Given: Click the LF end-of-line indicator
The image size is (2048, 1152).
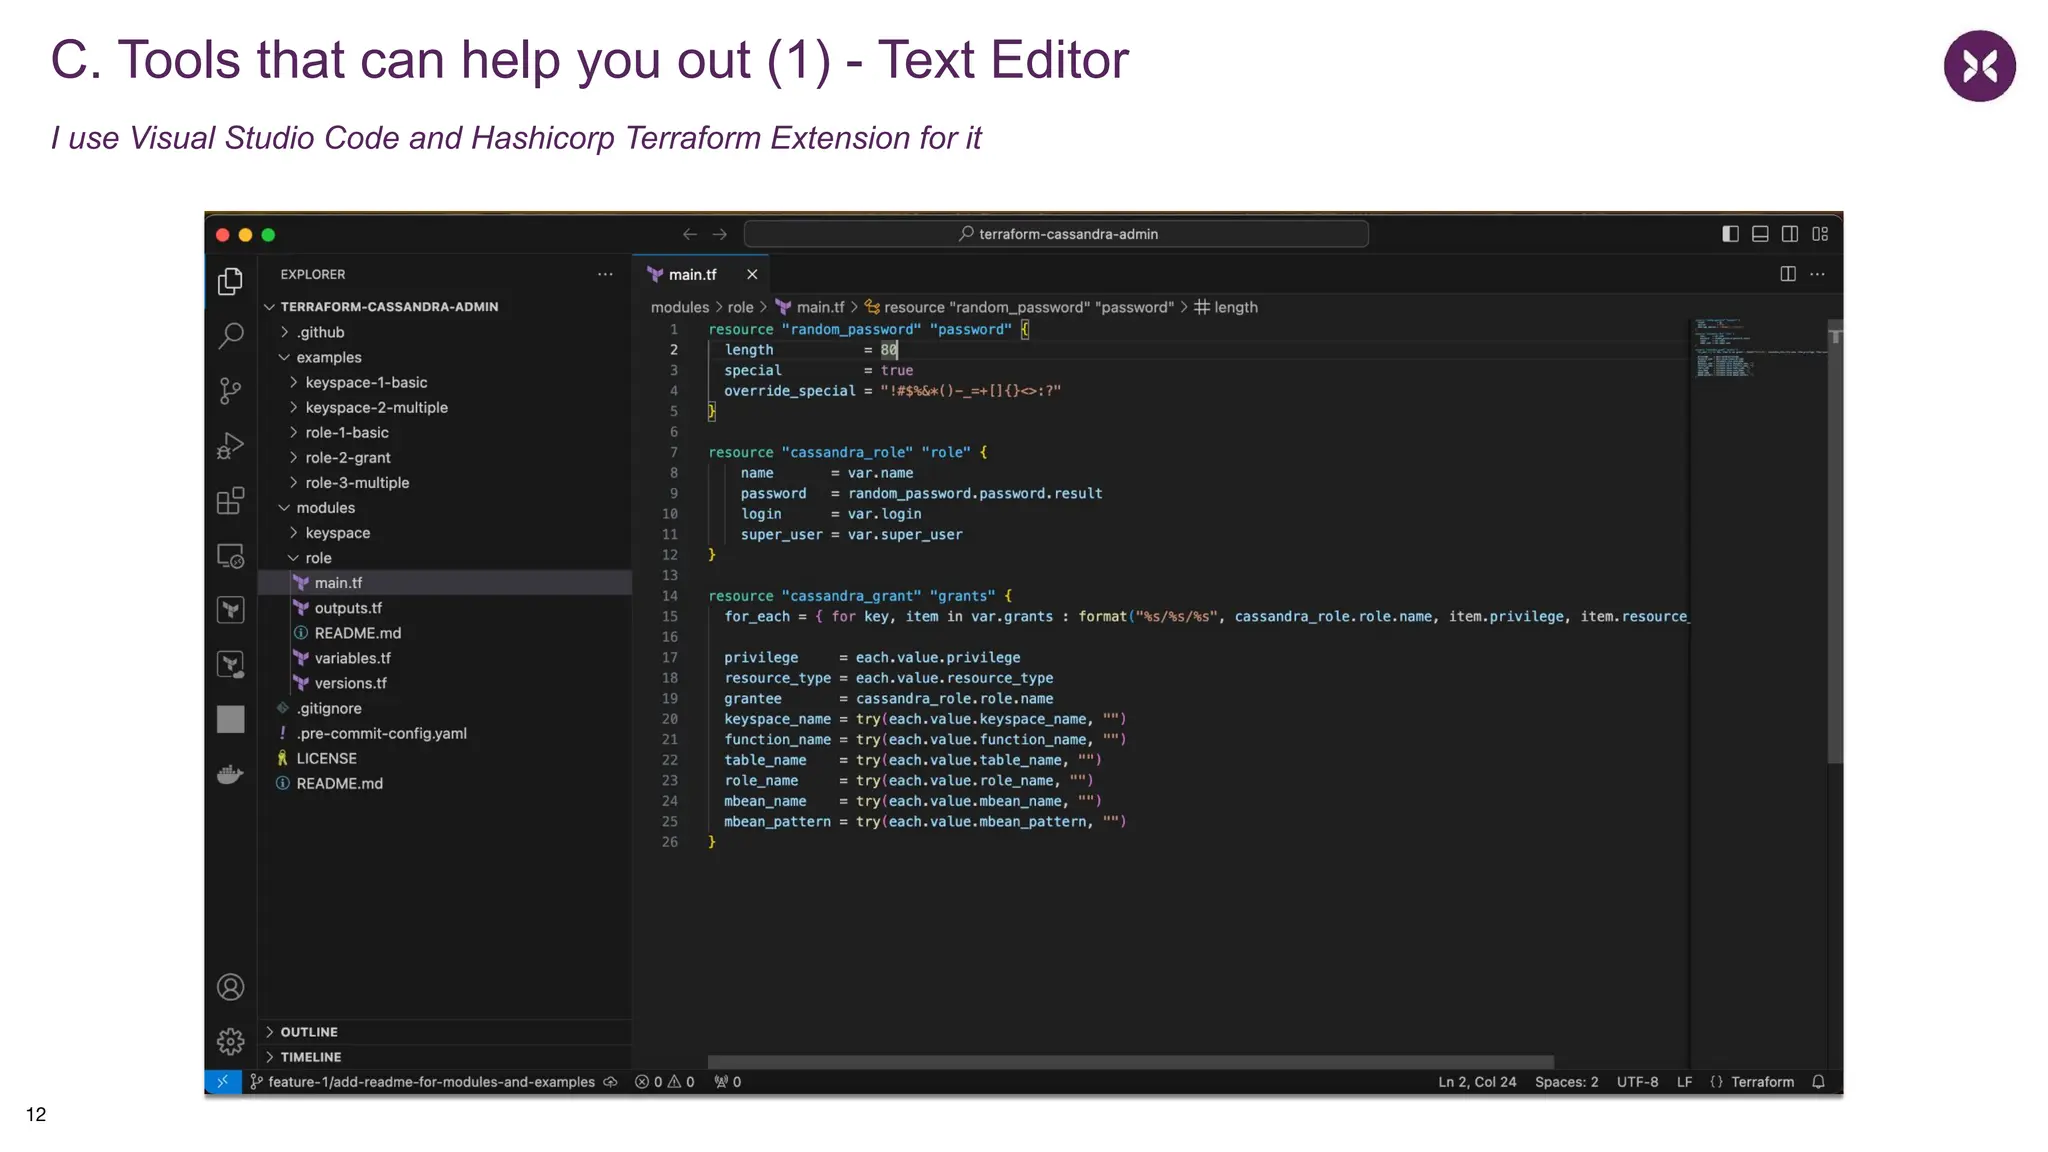Looking at the screenshot, I should pos(1685,1082).
